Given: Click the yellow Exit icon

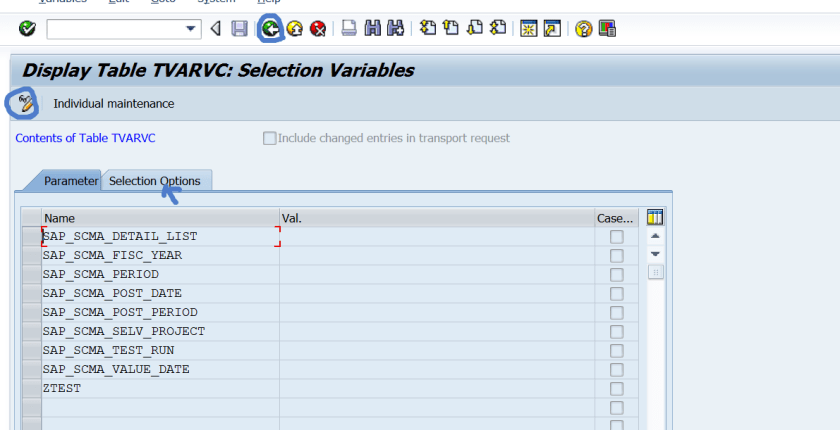Looking at the screenshot, I should 294,29.
